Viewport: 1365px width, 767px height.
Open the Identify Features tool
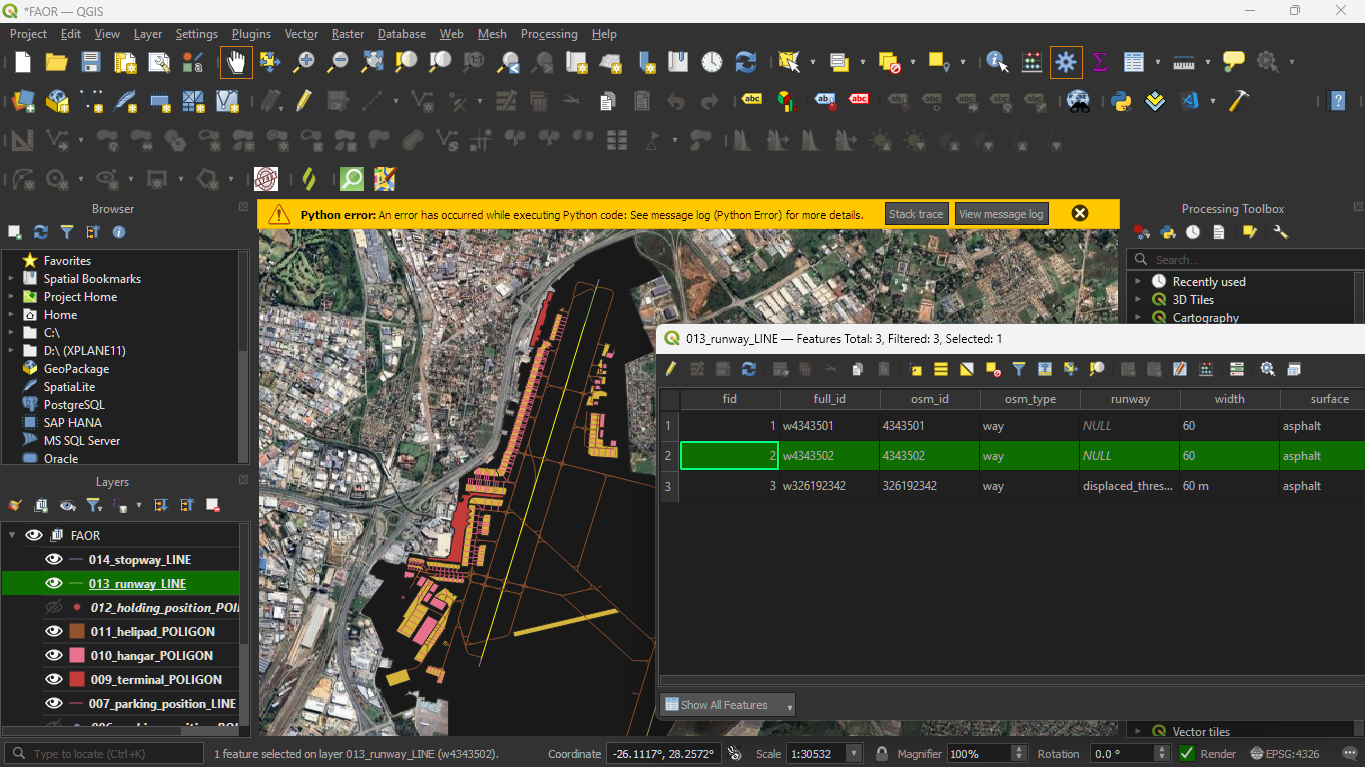(x=997, y=62)
